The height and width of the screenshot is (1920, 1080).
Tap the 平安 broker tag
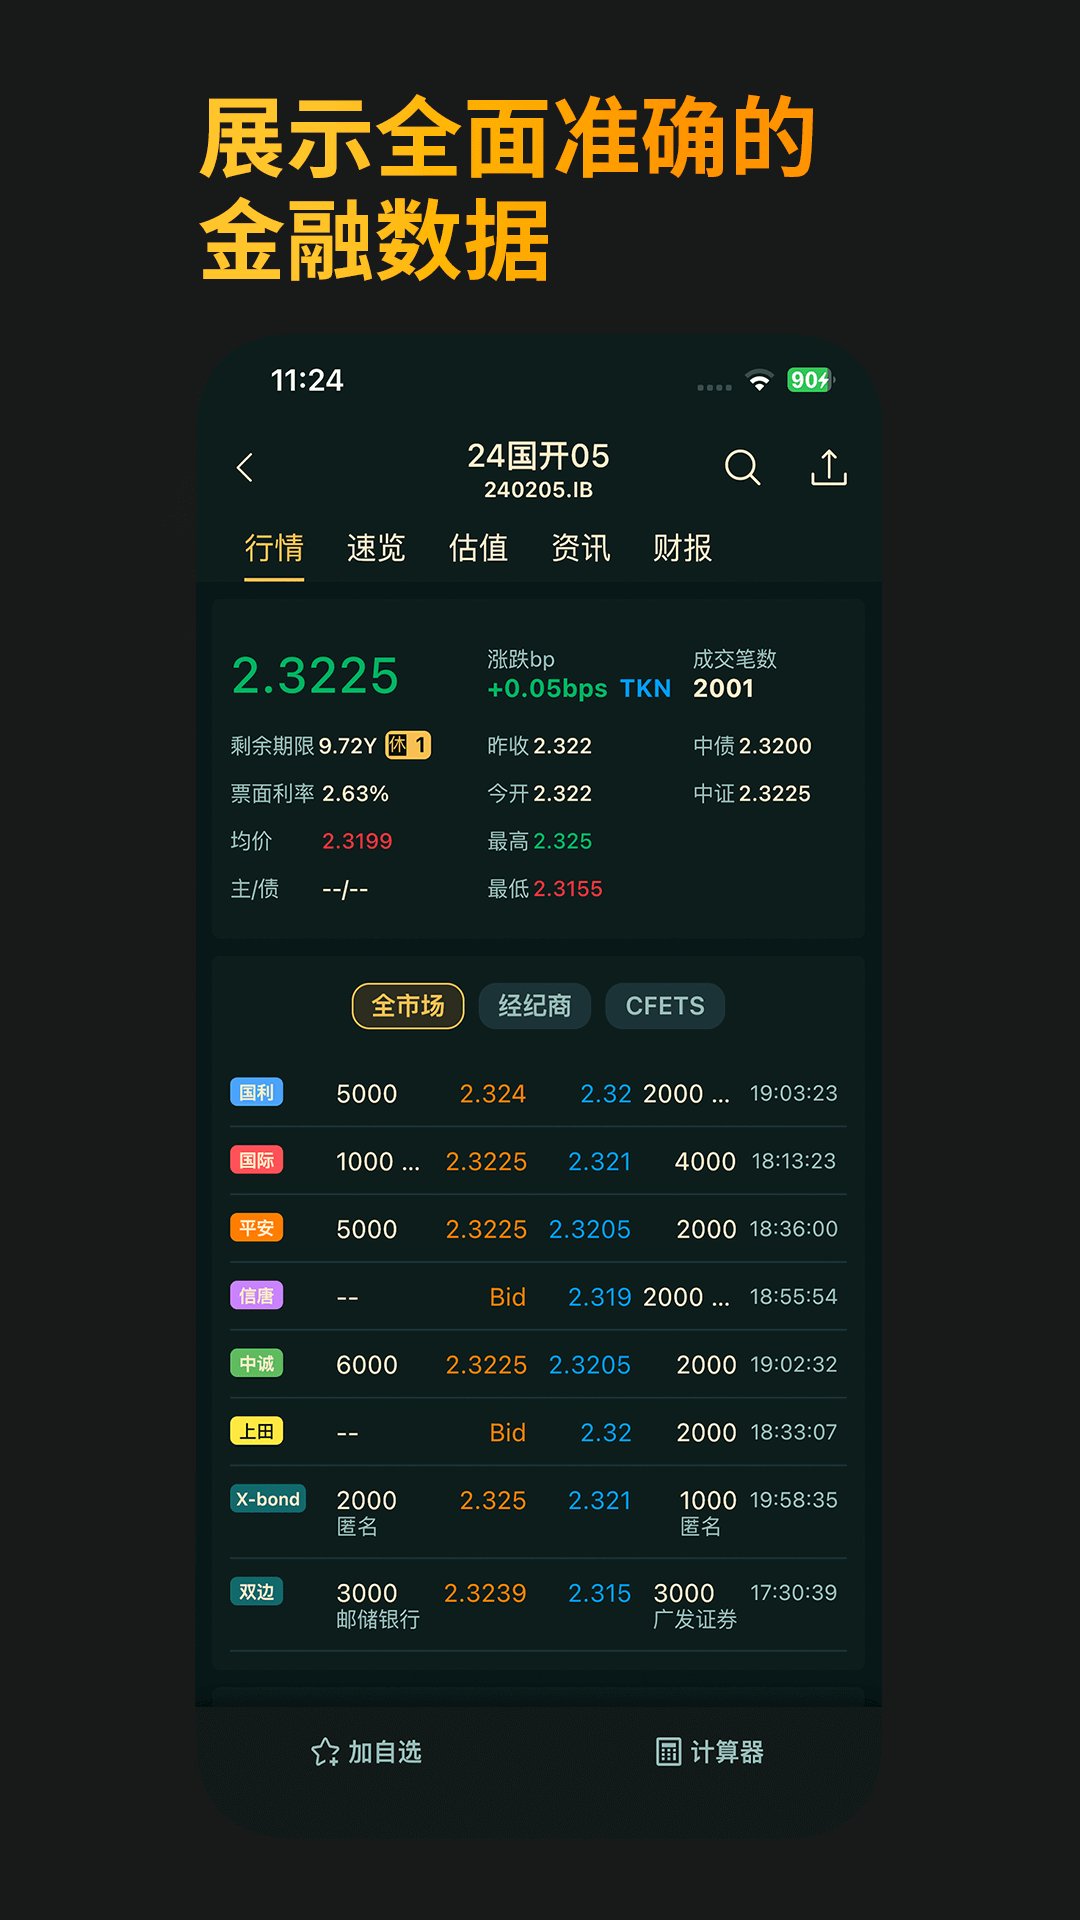[257, 1228]
